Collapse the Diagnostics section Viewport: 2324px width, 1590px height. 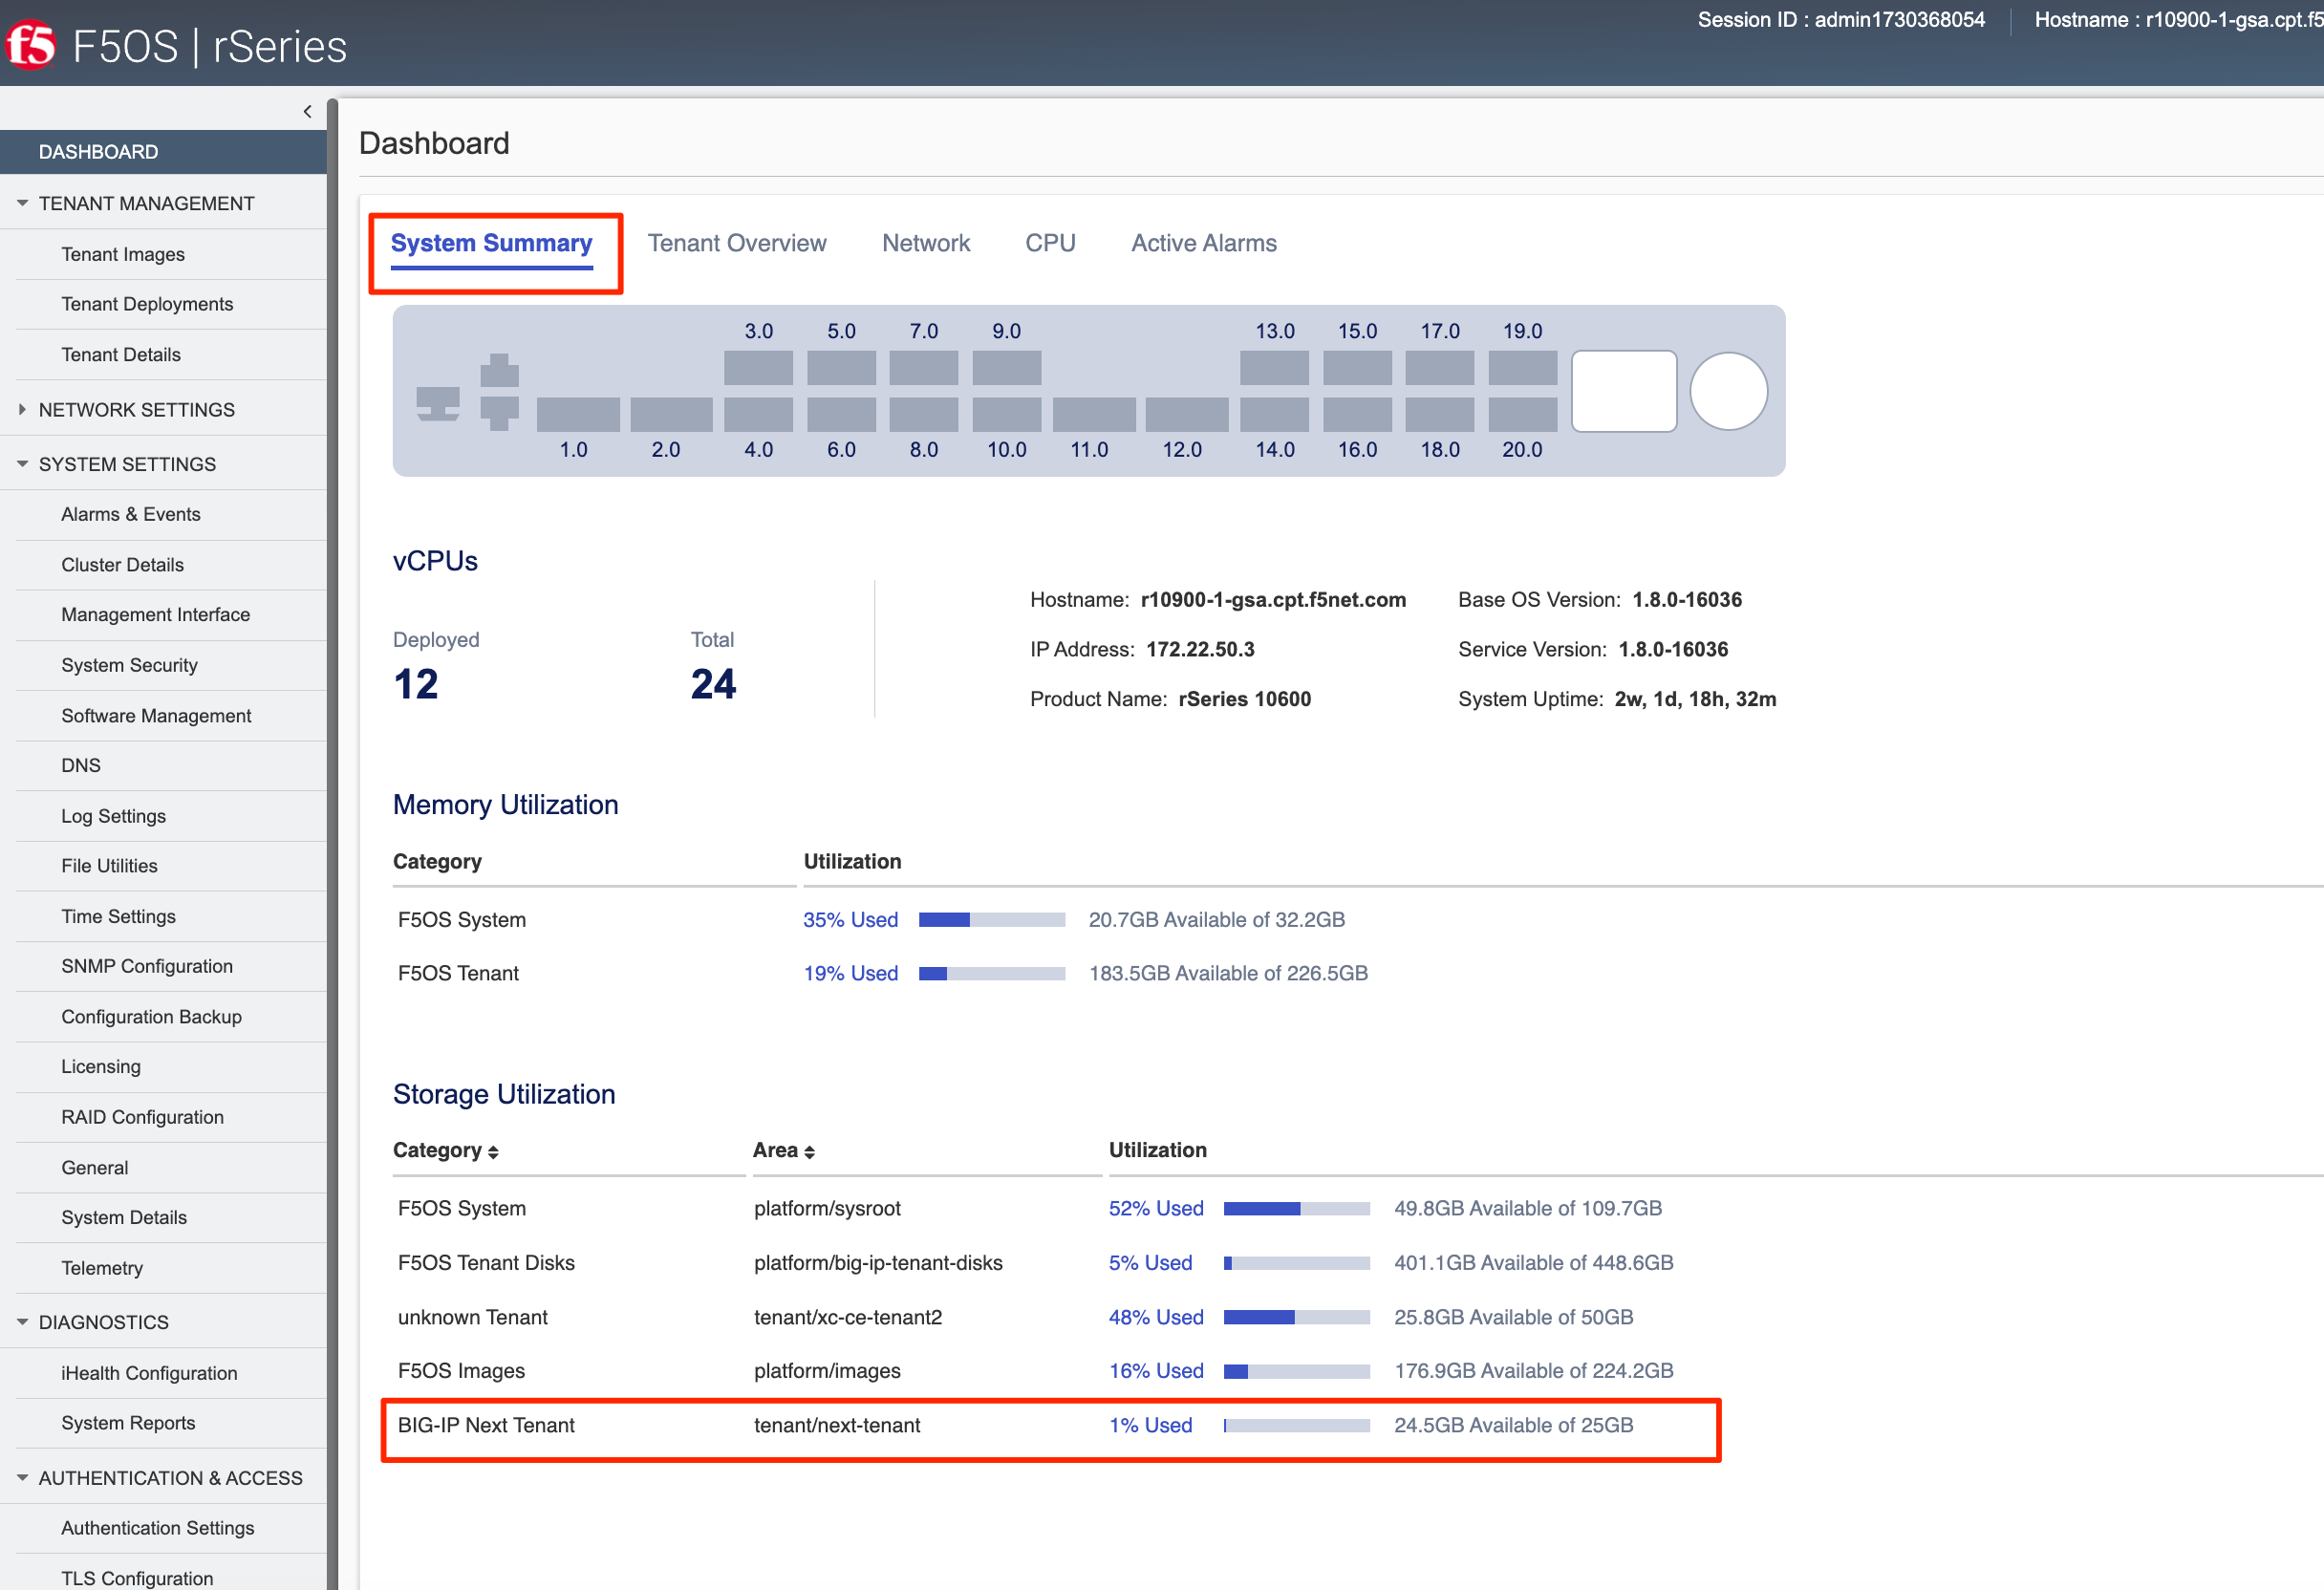pos(22,1322)
